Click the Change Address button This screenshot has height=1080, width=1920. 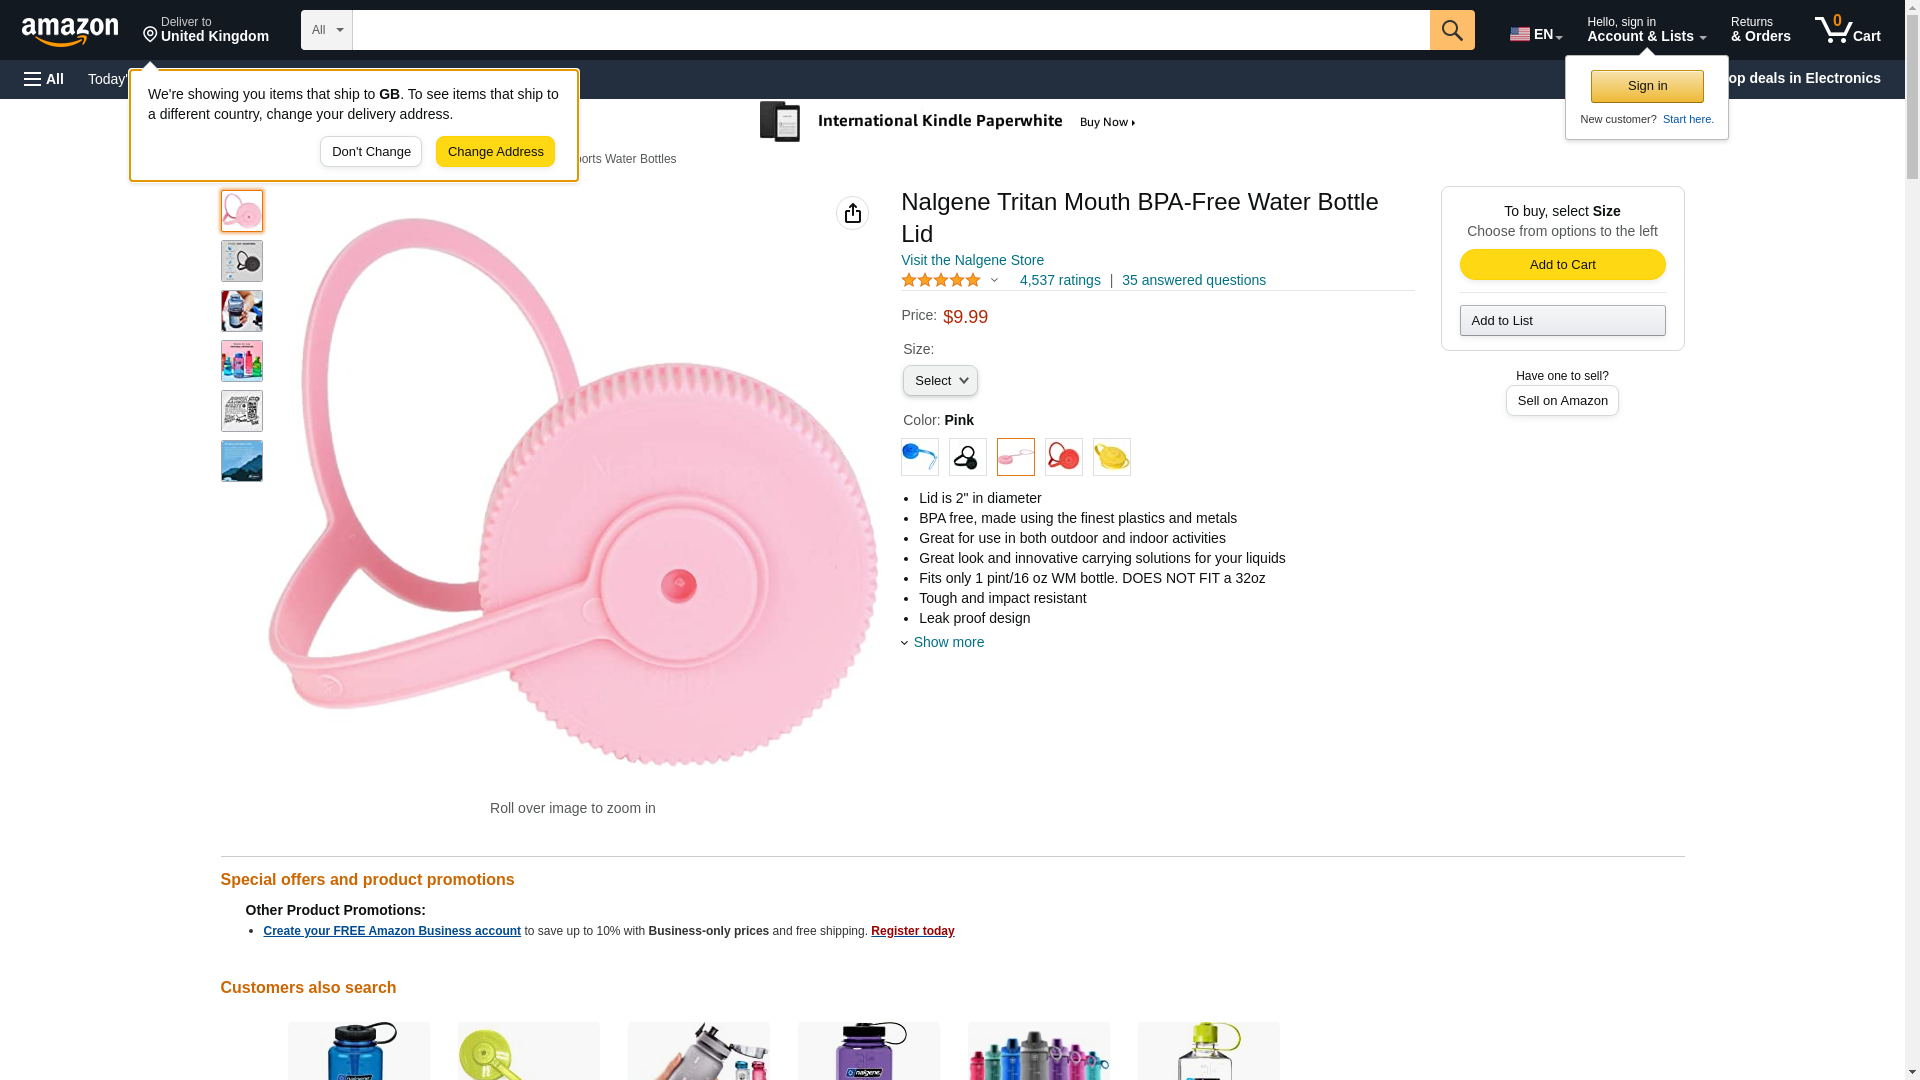click(x=495, y=152)
